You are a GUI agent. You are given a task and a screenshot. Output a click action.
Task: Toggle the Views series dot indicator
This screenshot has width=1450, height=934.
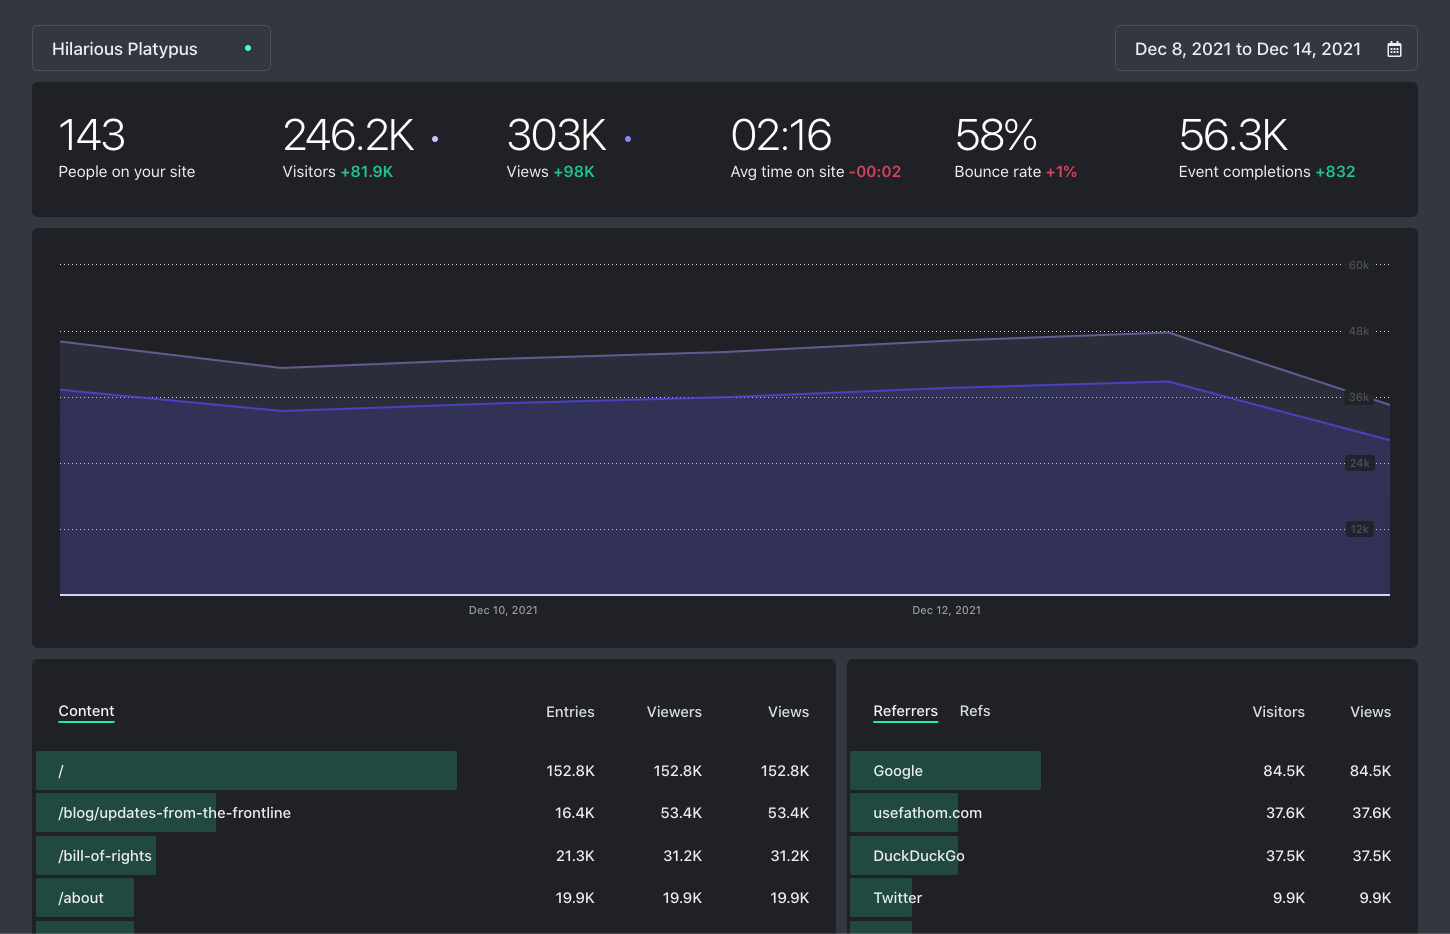tap(628, 139)
